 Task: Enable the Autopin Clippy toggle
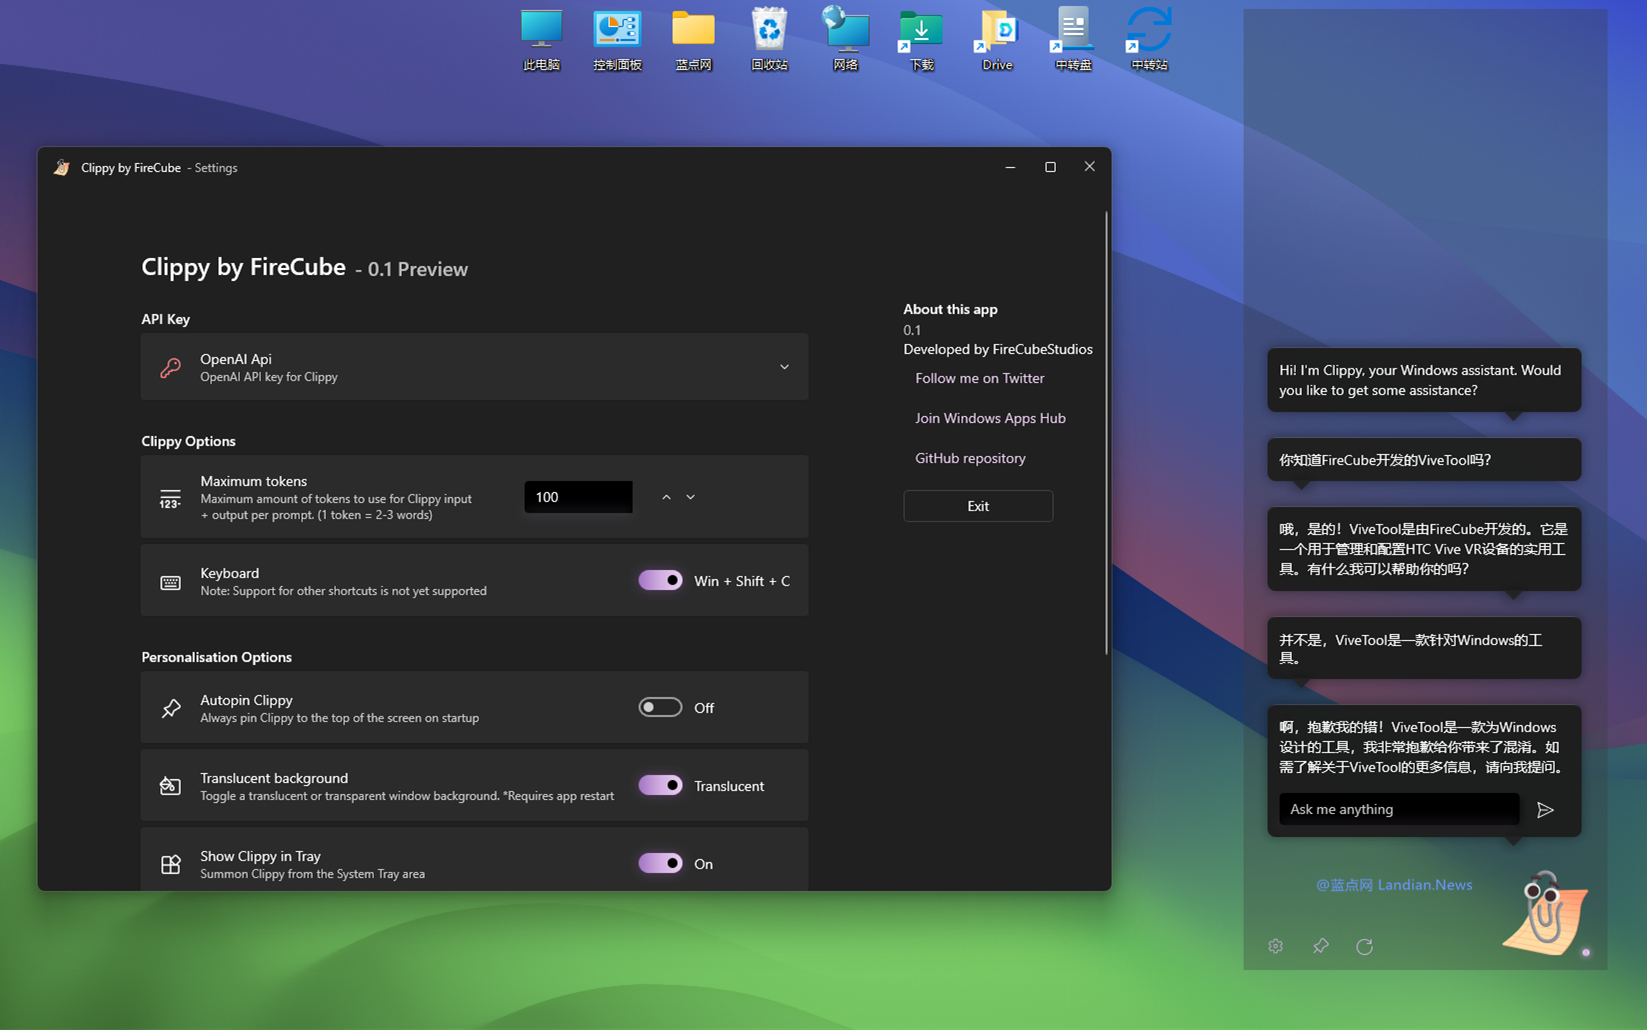point(660,708)
